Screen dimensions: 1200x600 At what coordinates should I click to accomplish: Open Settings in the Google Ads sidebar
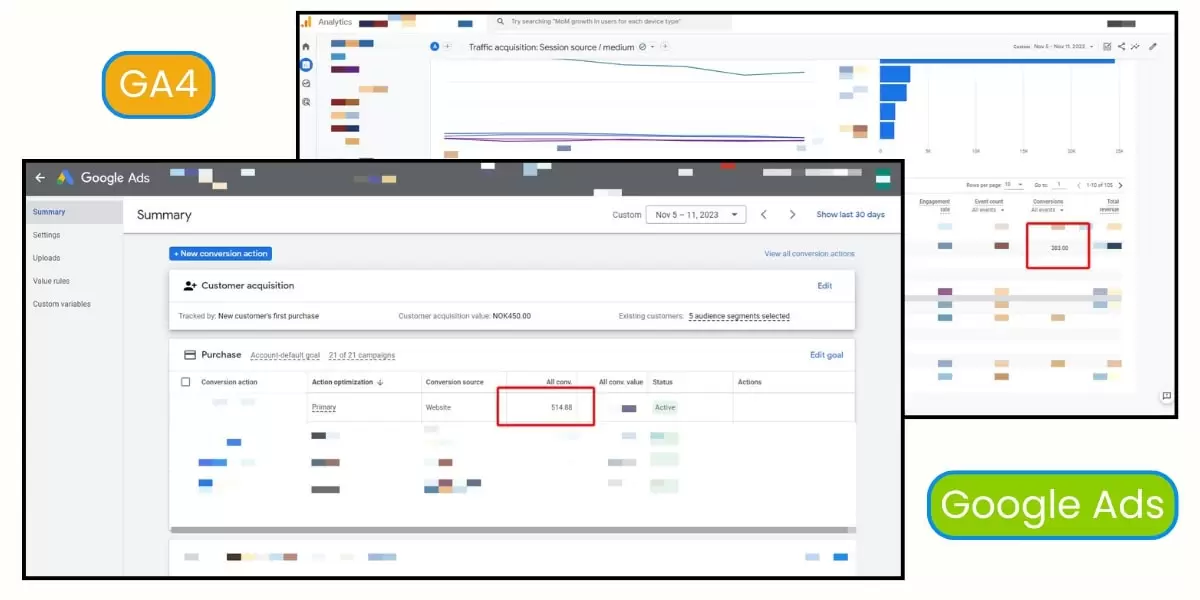point(46,235)
